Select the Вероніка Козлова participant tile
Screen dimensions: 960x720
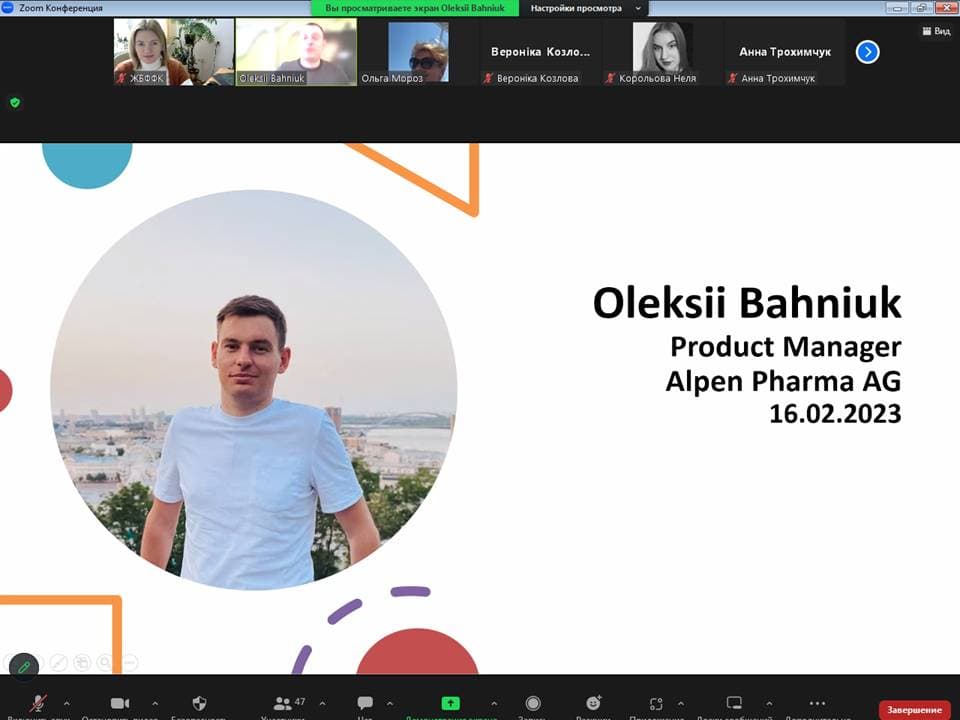pos(540,51)
